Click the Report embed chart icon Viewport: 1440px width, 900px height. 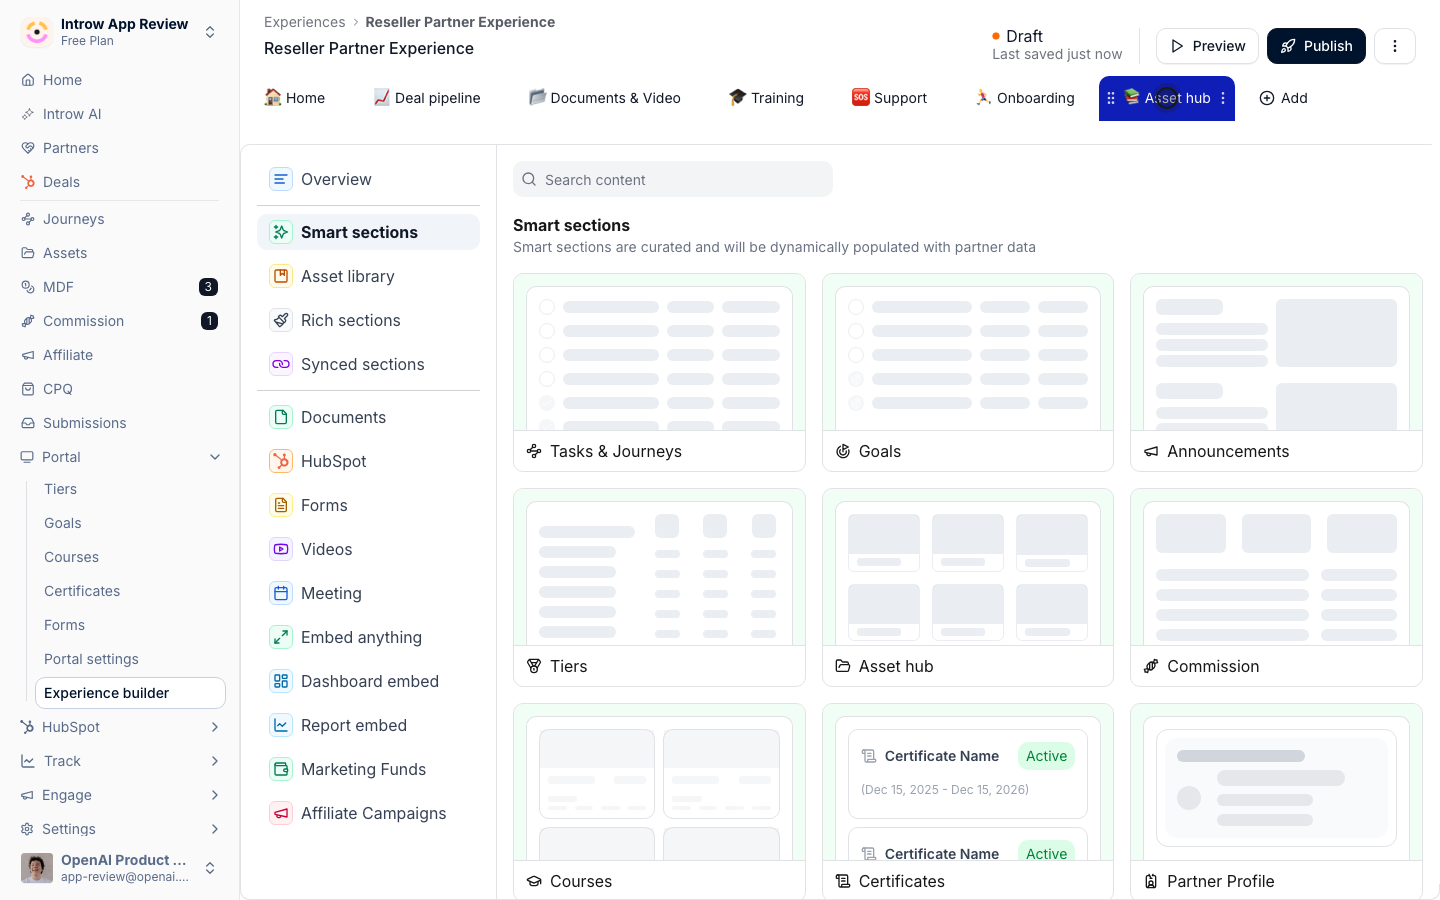[x=281, y=725]
